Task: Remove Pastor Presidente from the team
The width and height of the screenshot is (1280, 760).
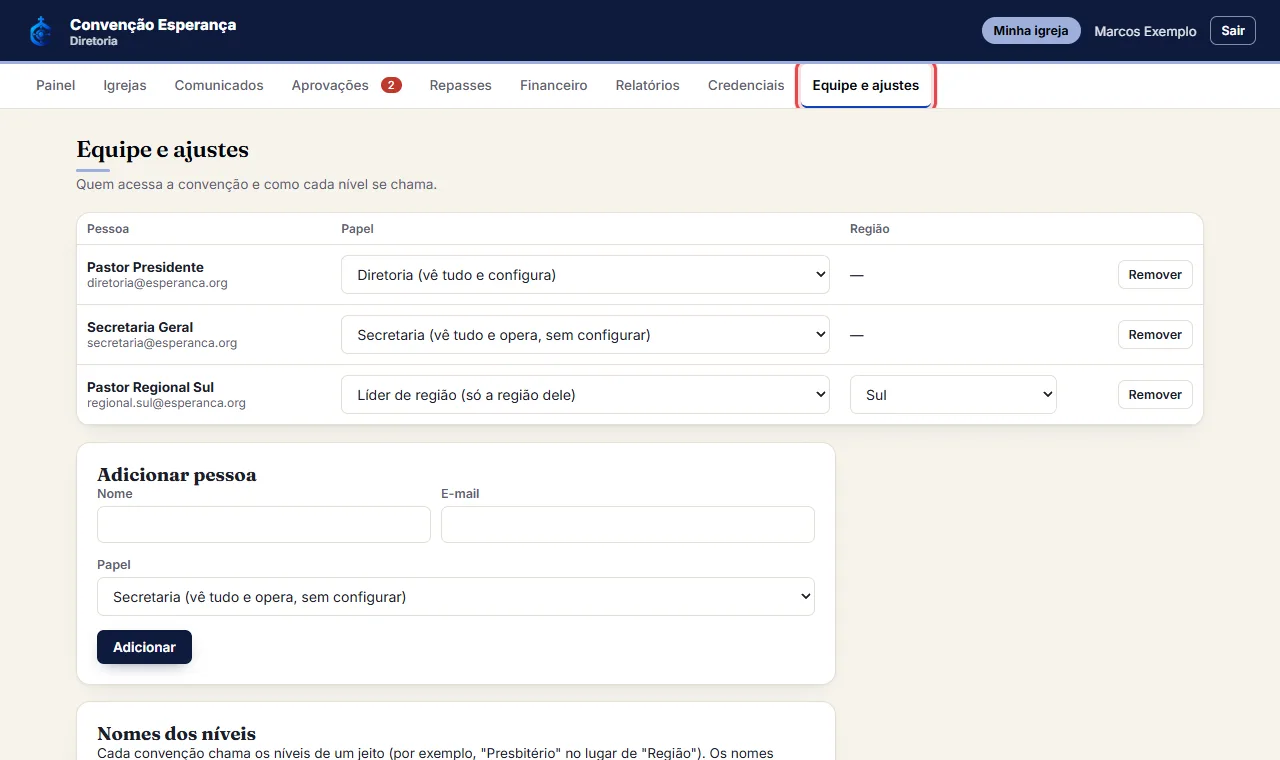Action: (x=1155, y=274)
